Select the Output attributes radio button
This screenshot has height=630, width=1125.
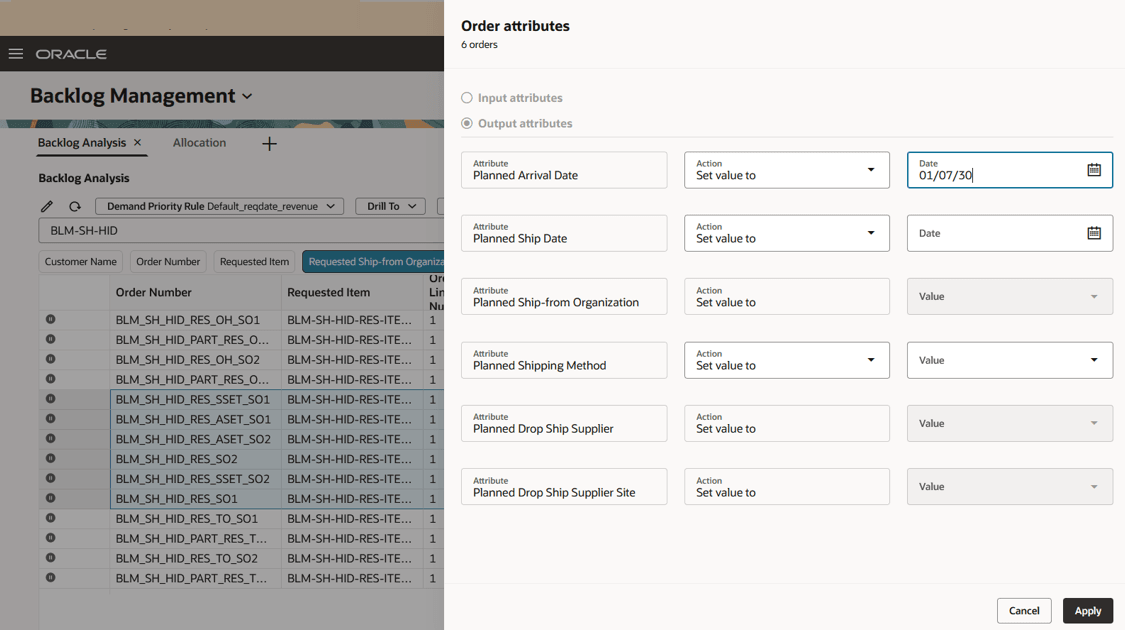click(x=467, y=123)
